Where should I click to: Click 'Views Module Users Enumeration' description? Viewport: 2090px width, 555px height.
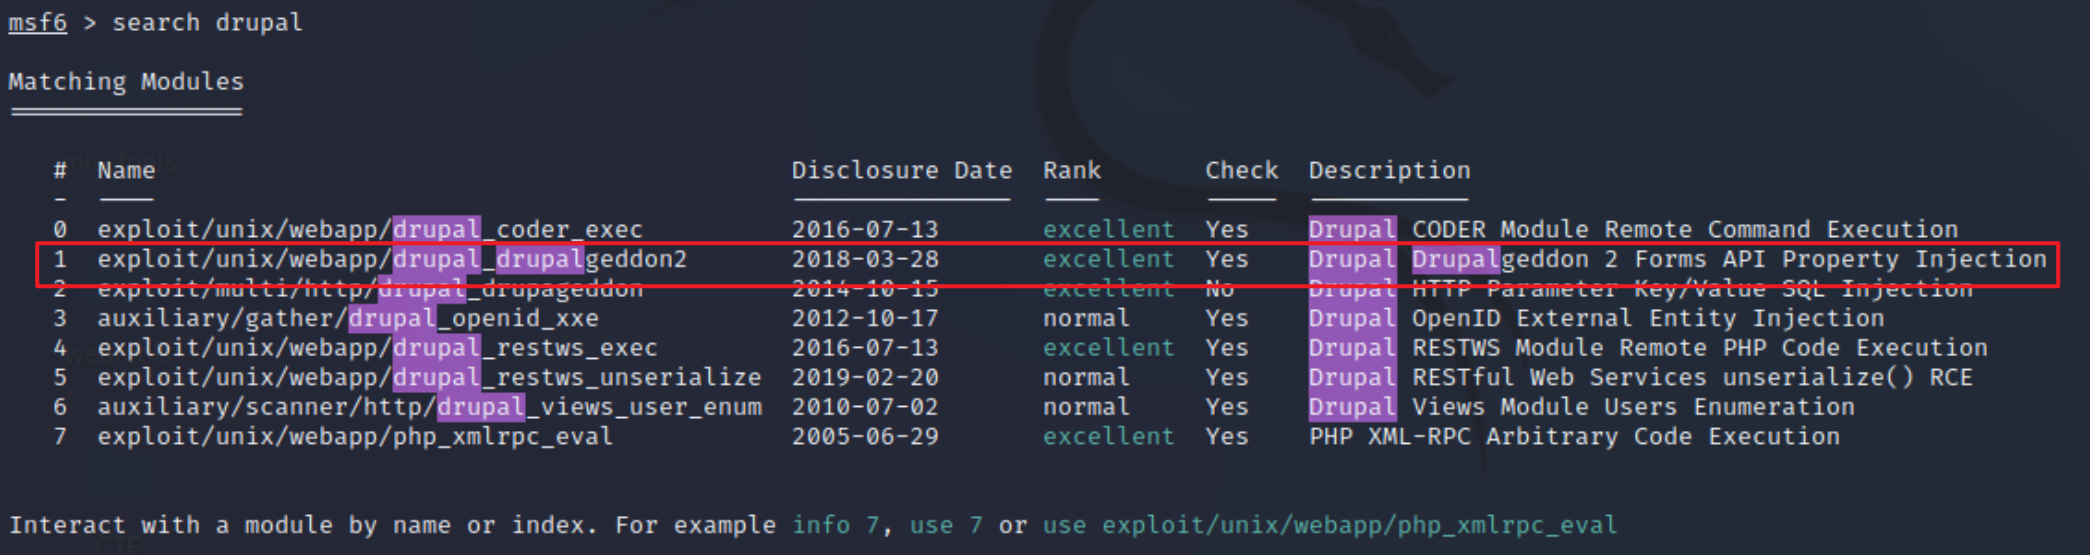[x=1633, y=407]
